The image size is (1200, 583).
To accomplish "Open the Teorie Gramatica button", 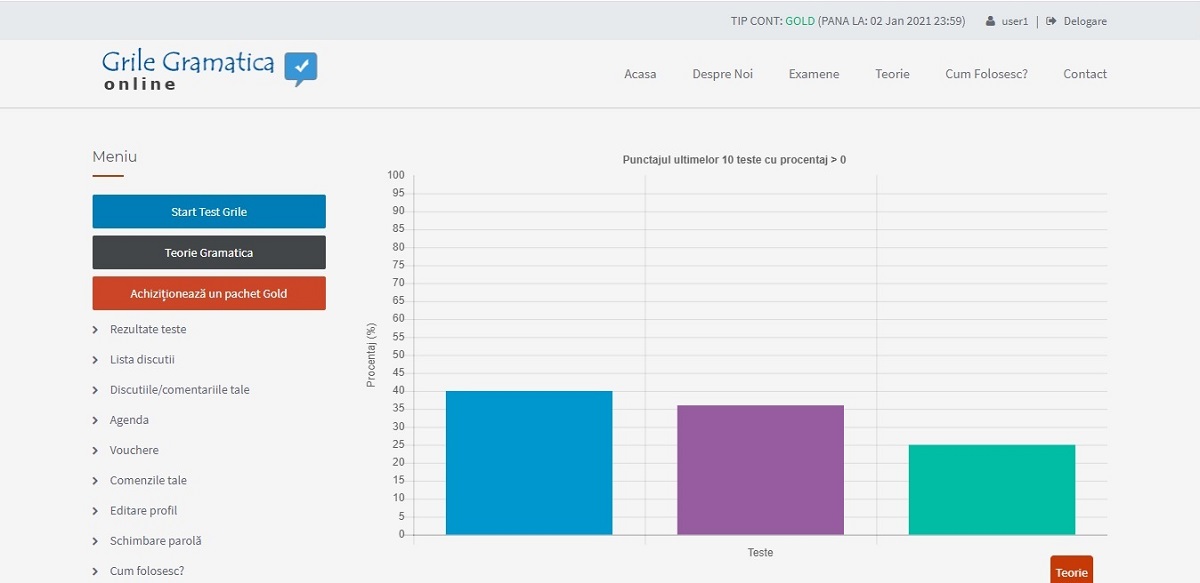I will pyautogui.click(x=209, y=253).
